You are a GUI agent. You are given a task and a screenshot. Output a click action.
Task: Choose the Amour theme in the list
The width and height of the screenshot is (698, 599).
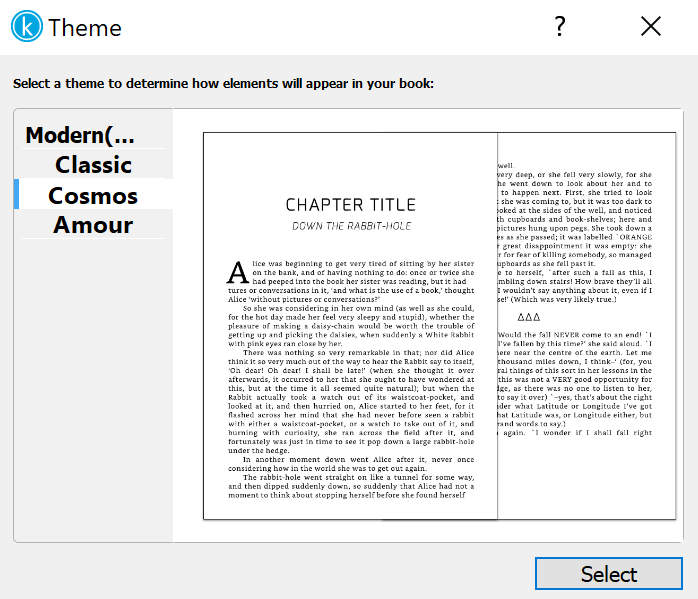pyautogui.click(x=93, y=224)
